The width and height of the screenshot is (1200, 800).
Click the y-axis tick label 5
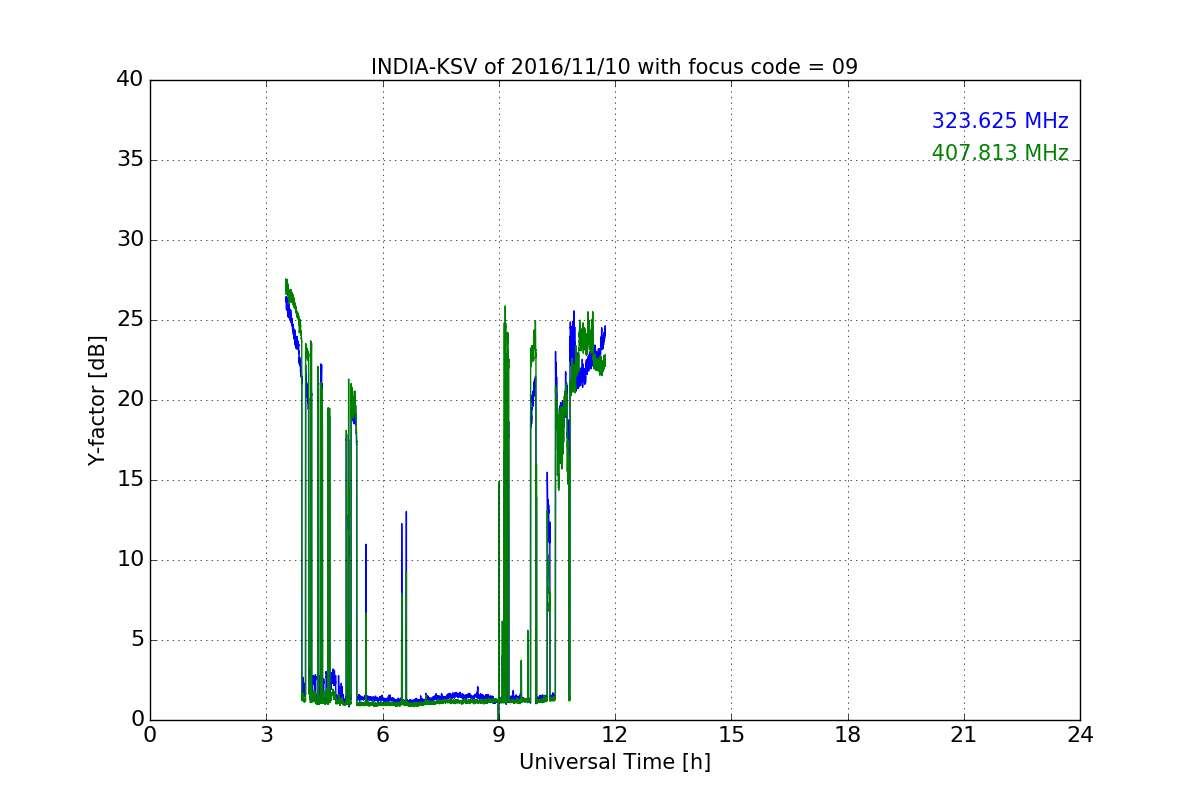pos(137,640)
